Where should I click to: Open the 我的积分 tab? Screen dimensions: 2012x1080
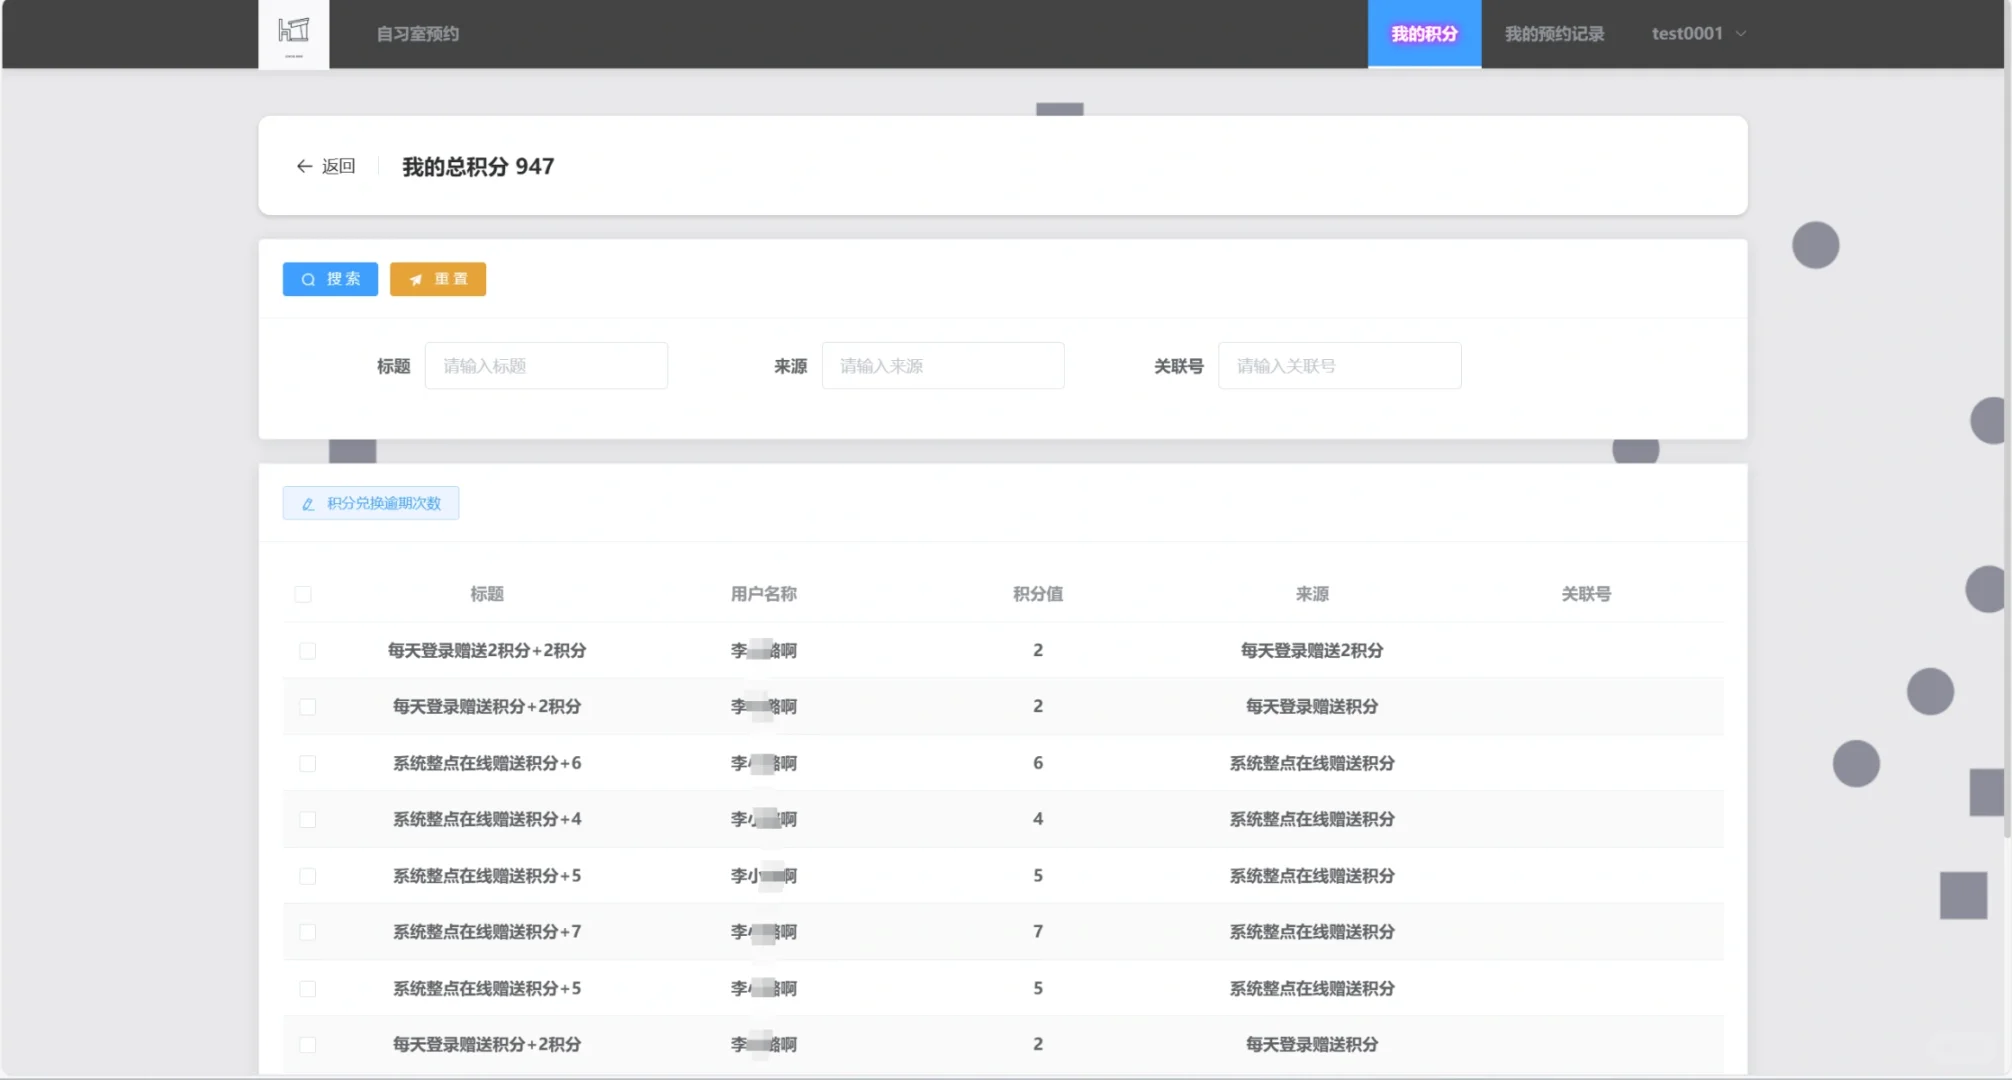pos(1424,33)
